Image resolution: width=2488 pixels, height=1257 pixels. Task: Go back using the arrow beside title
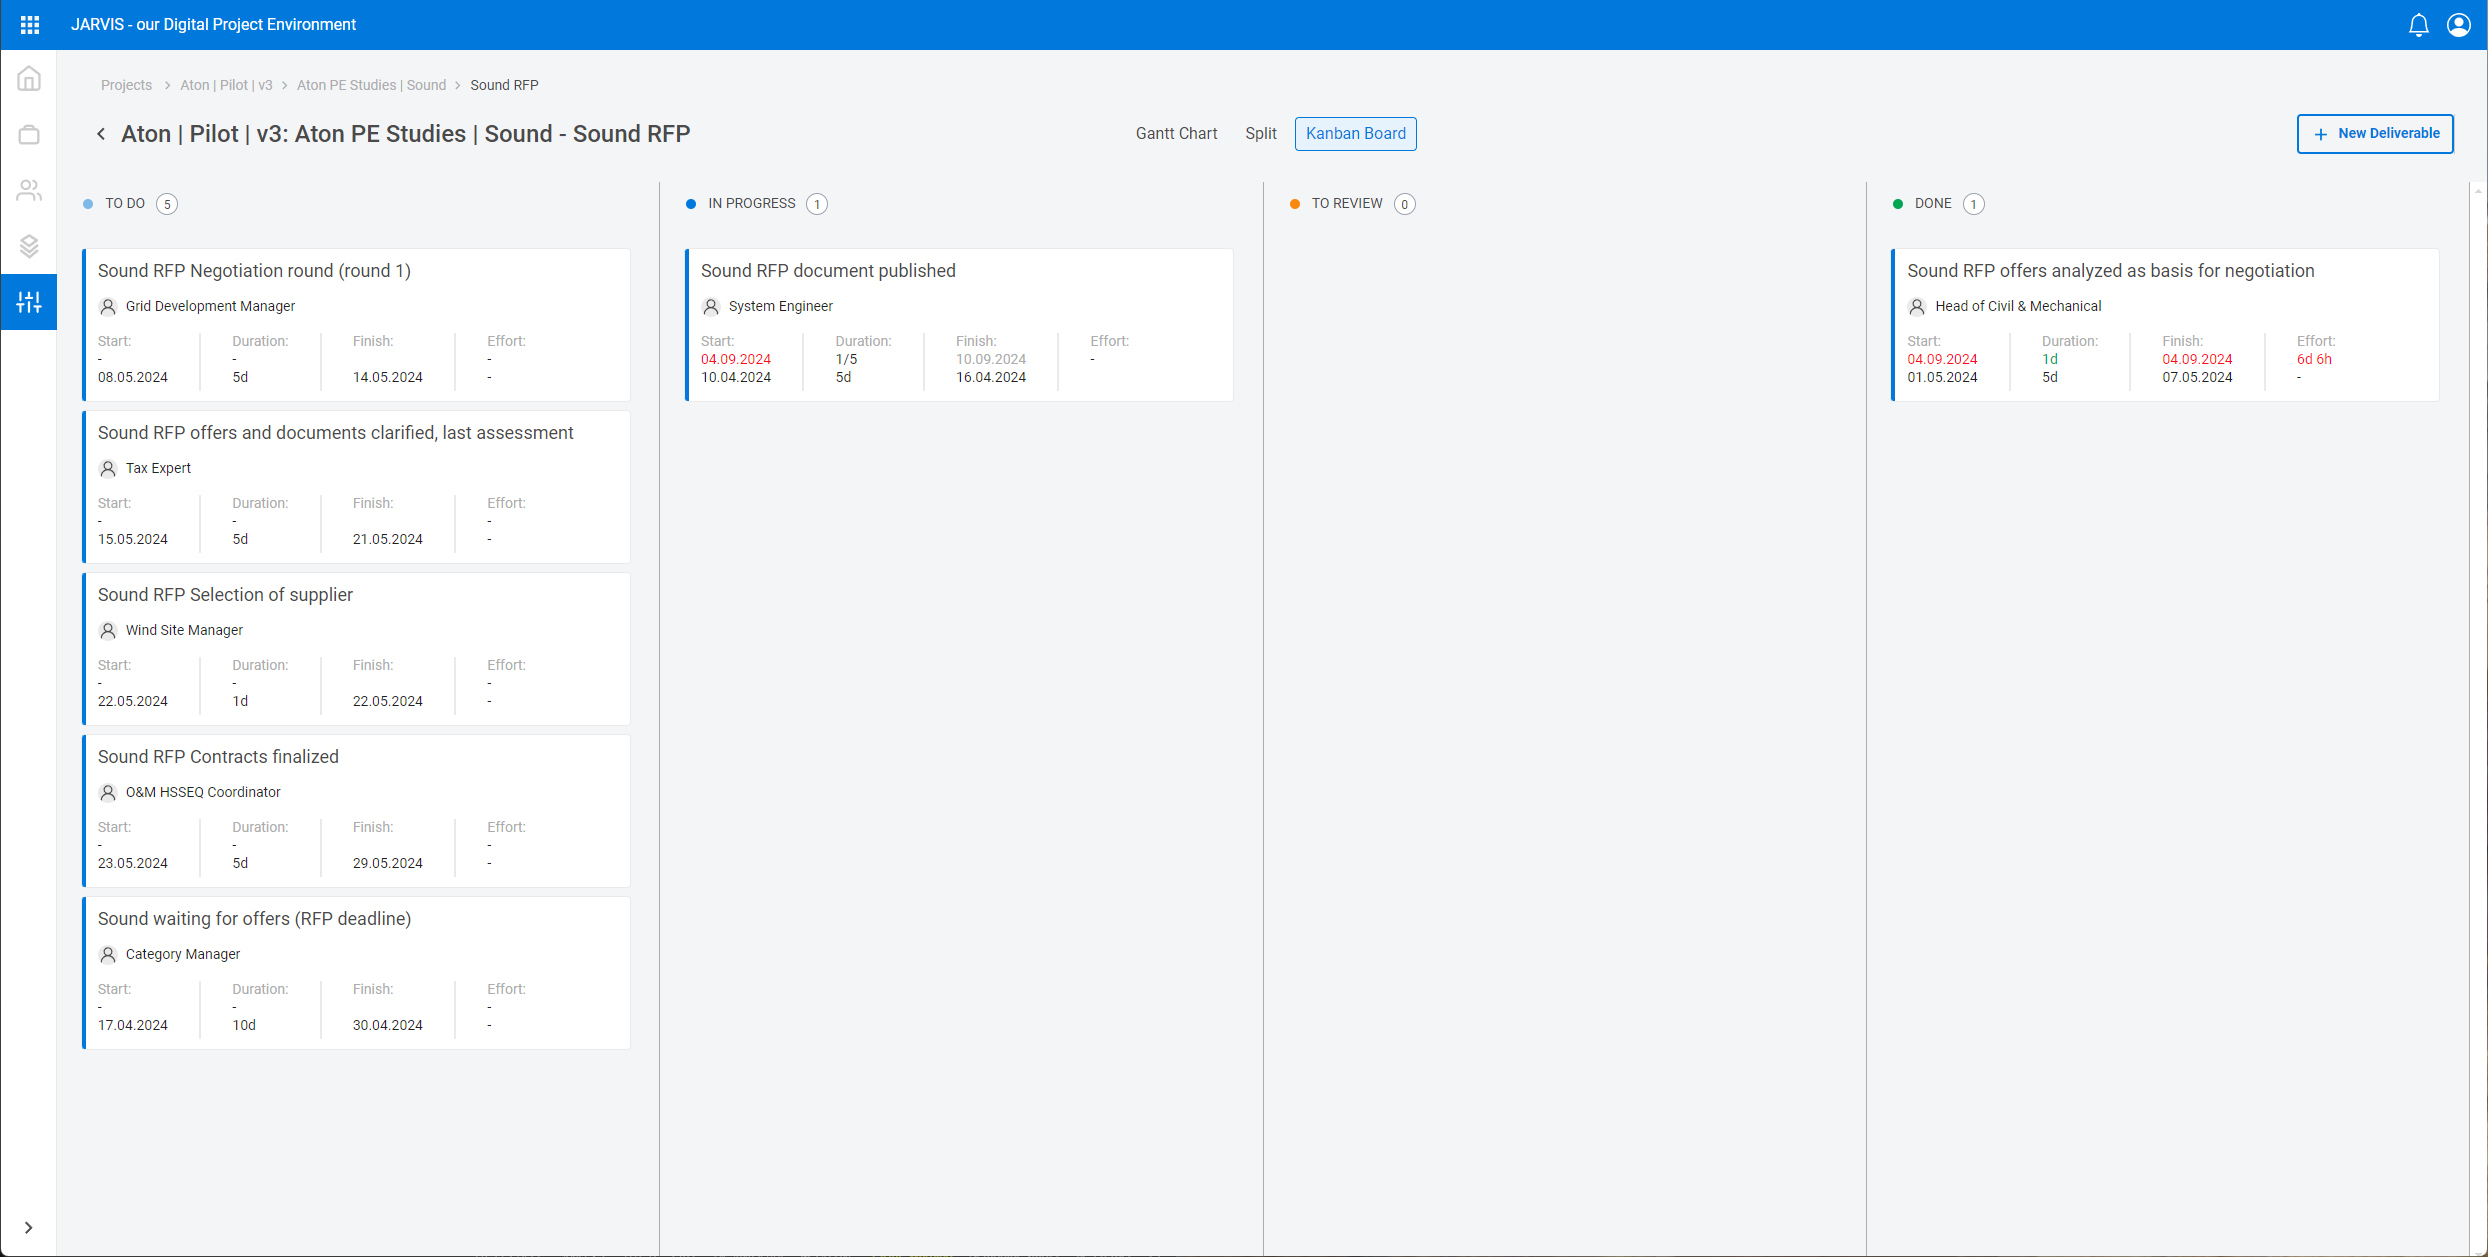click(101, 134)
